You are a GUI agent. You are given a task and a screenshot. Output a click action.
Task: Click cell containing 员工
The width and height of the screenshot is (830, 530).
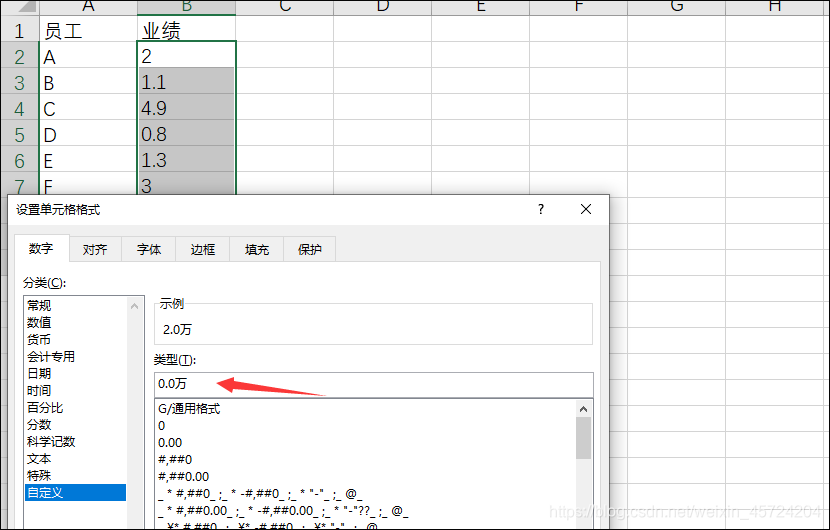pos(88,31)
